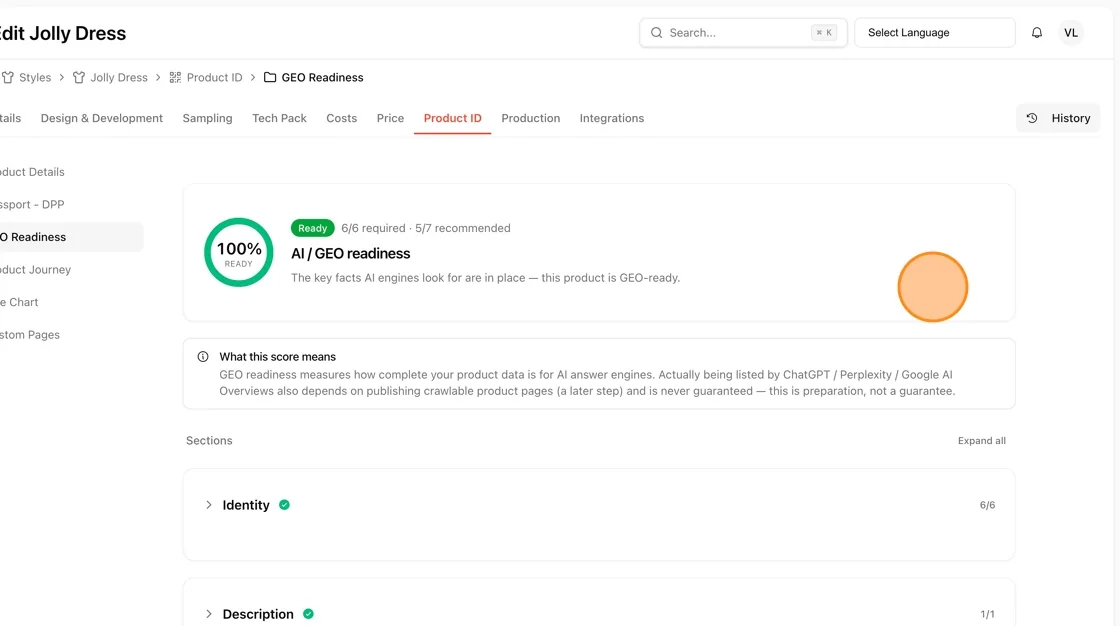Switch to the Design & Development tab
This screenshot has height=626, width=1120.
[x=101, y=118]
